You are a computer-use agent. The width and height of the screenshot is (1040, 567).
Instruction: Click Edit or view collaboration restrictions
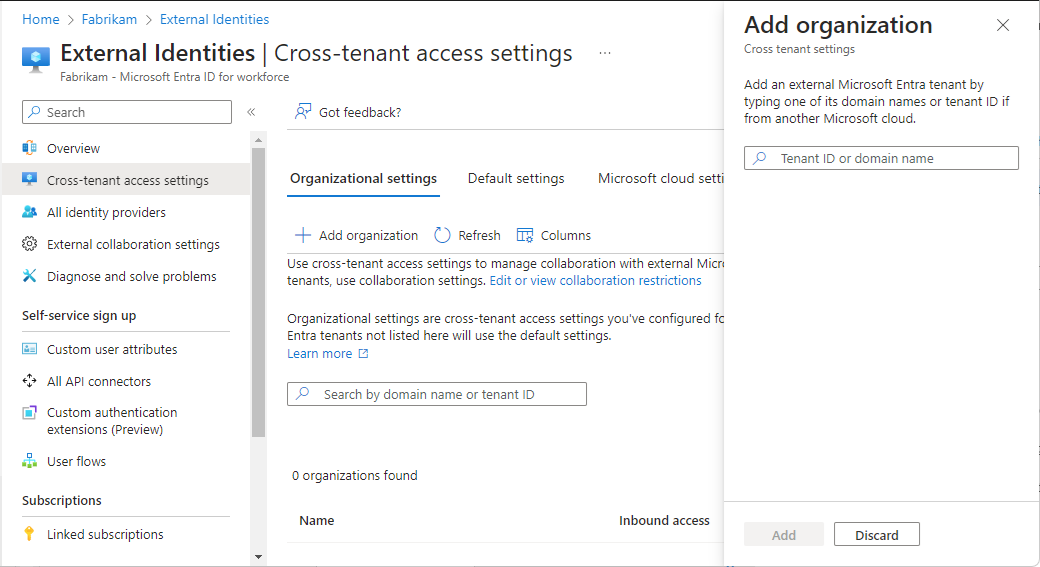click(x=595, y=281)
